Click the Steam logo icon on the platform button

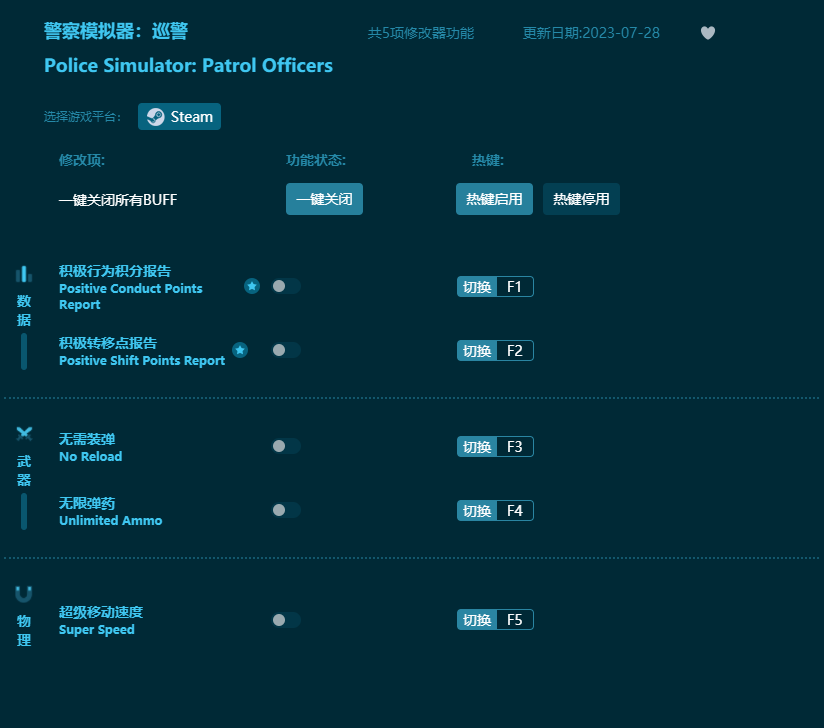[154, 116]
